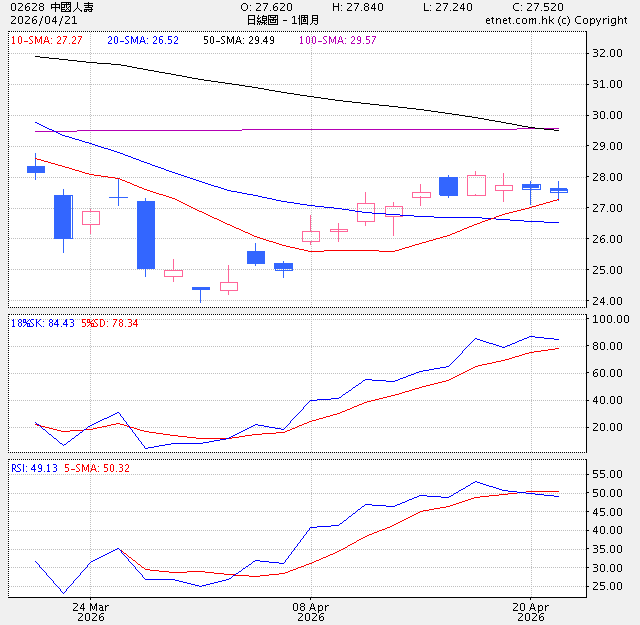
Task: Select the RSI: 49.13 indicator label
Action: click(x=34, y=467)
